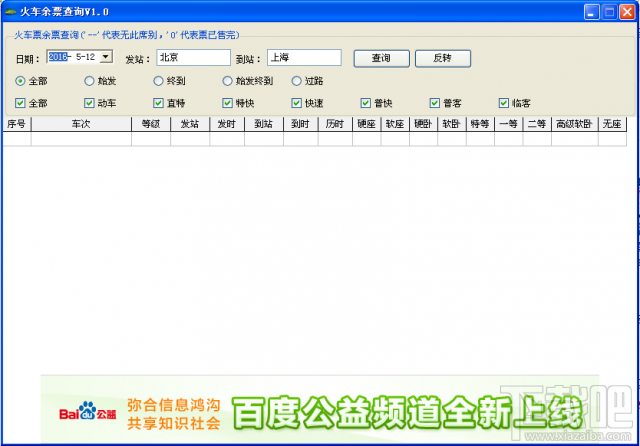
Task: Click the 发站 input with 北京
Action: pyautogui.click(x=193, y=58)
